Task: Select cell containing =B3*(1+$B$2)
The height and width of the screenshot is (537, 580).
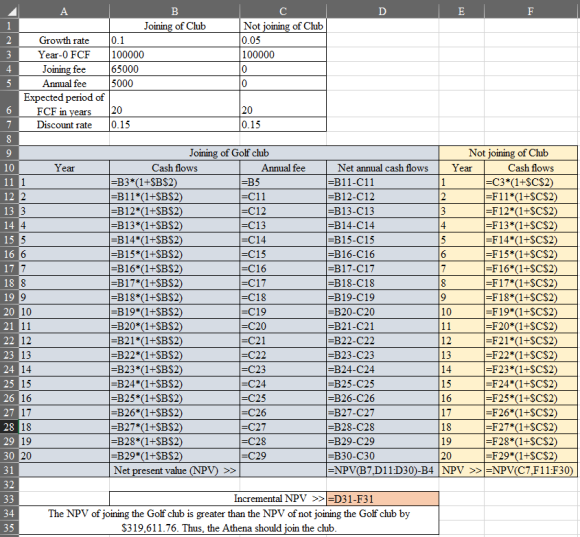Action: coord(175,182)
